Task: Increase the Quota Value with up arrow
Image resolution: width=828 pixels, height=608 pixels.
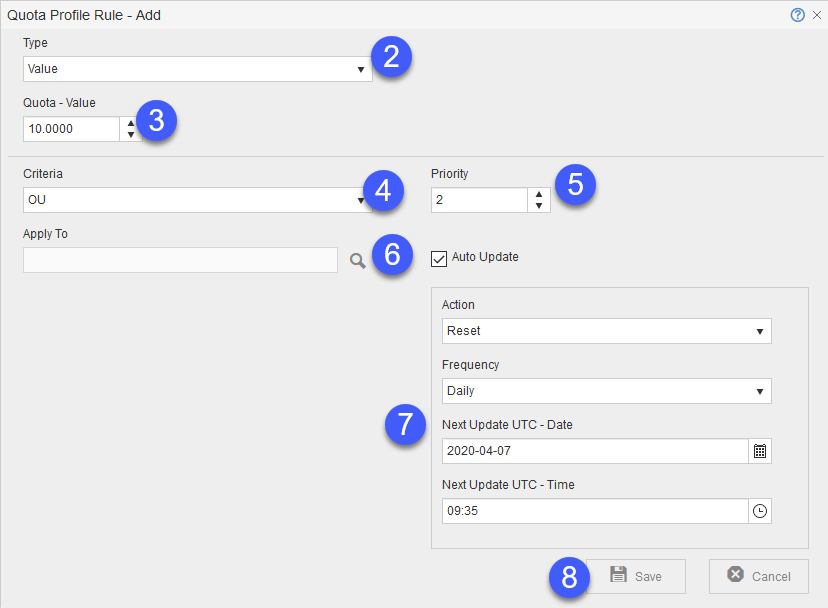Action: [x=131, y=123]
